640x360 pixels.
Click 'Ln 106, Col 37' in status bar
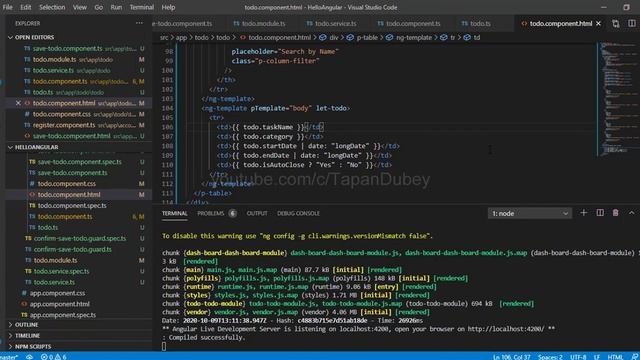511,357
